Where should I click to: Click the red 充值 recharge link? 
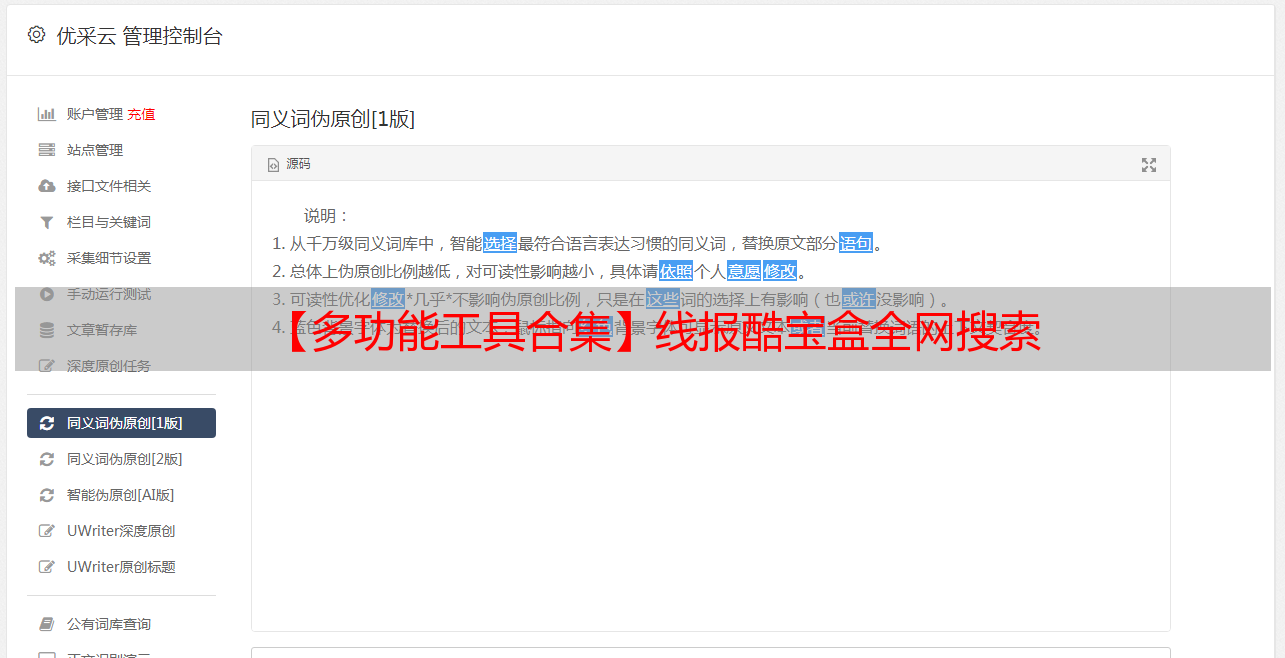[x=141, y=114]
